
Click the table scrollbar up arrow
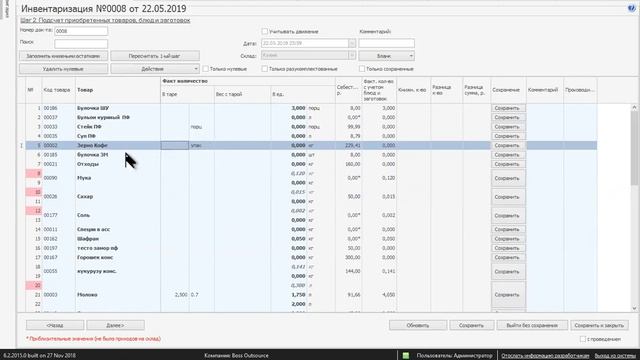pos(634,108)
